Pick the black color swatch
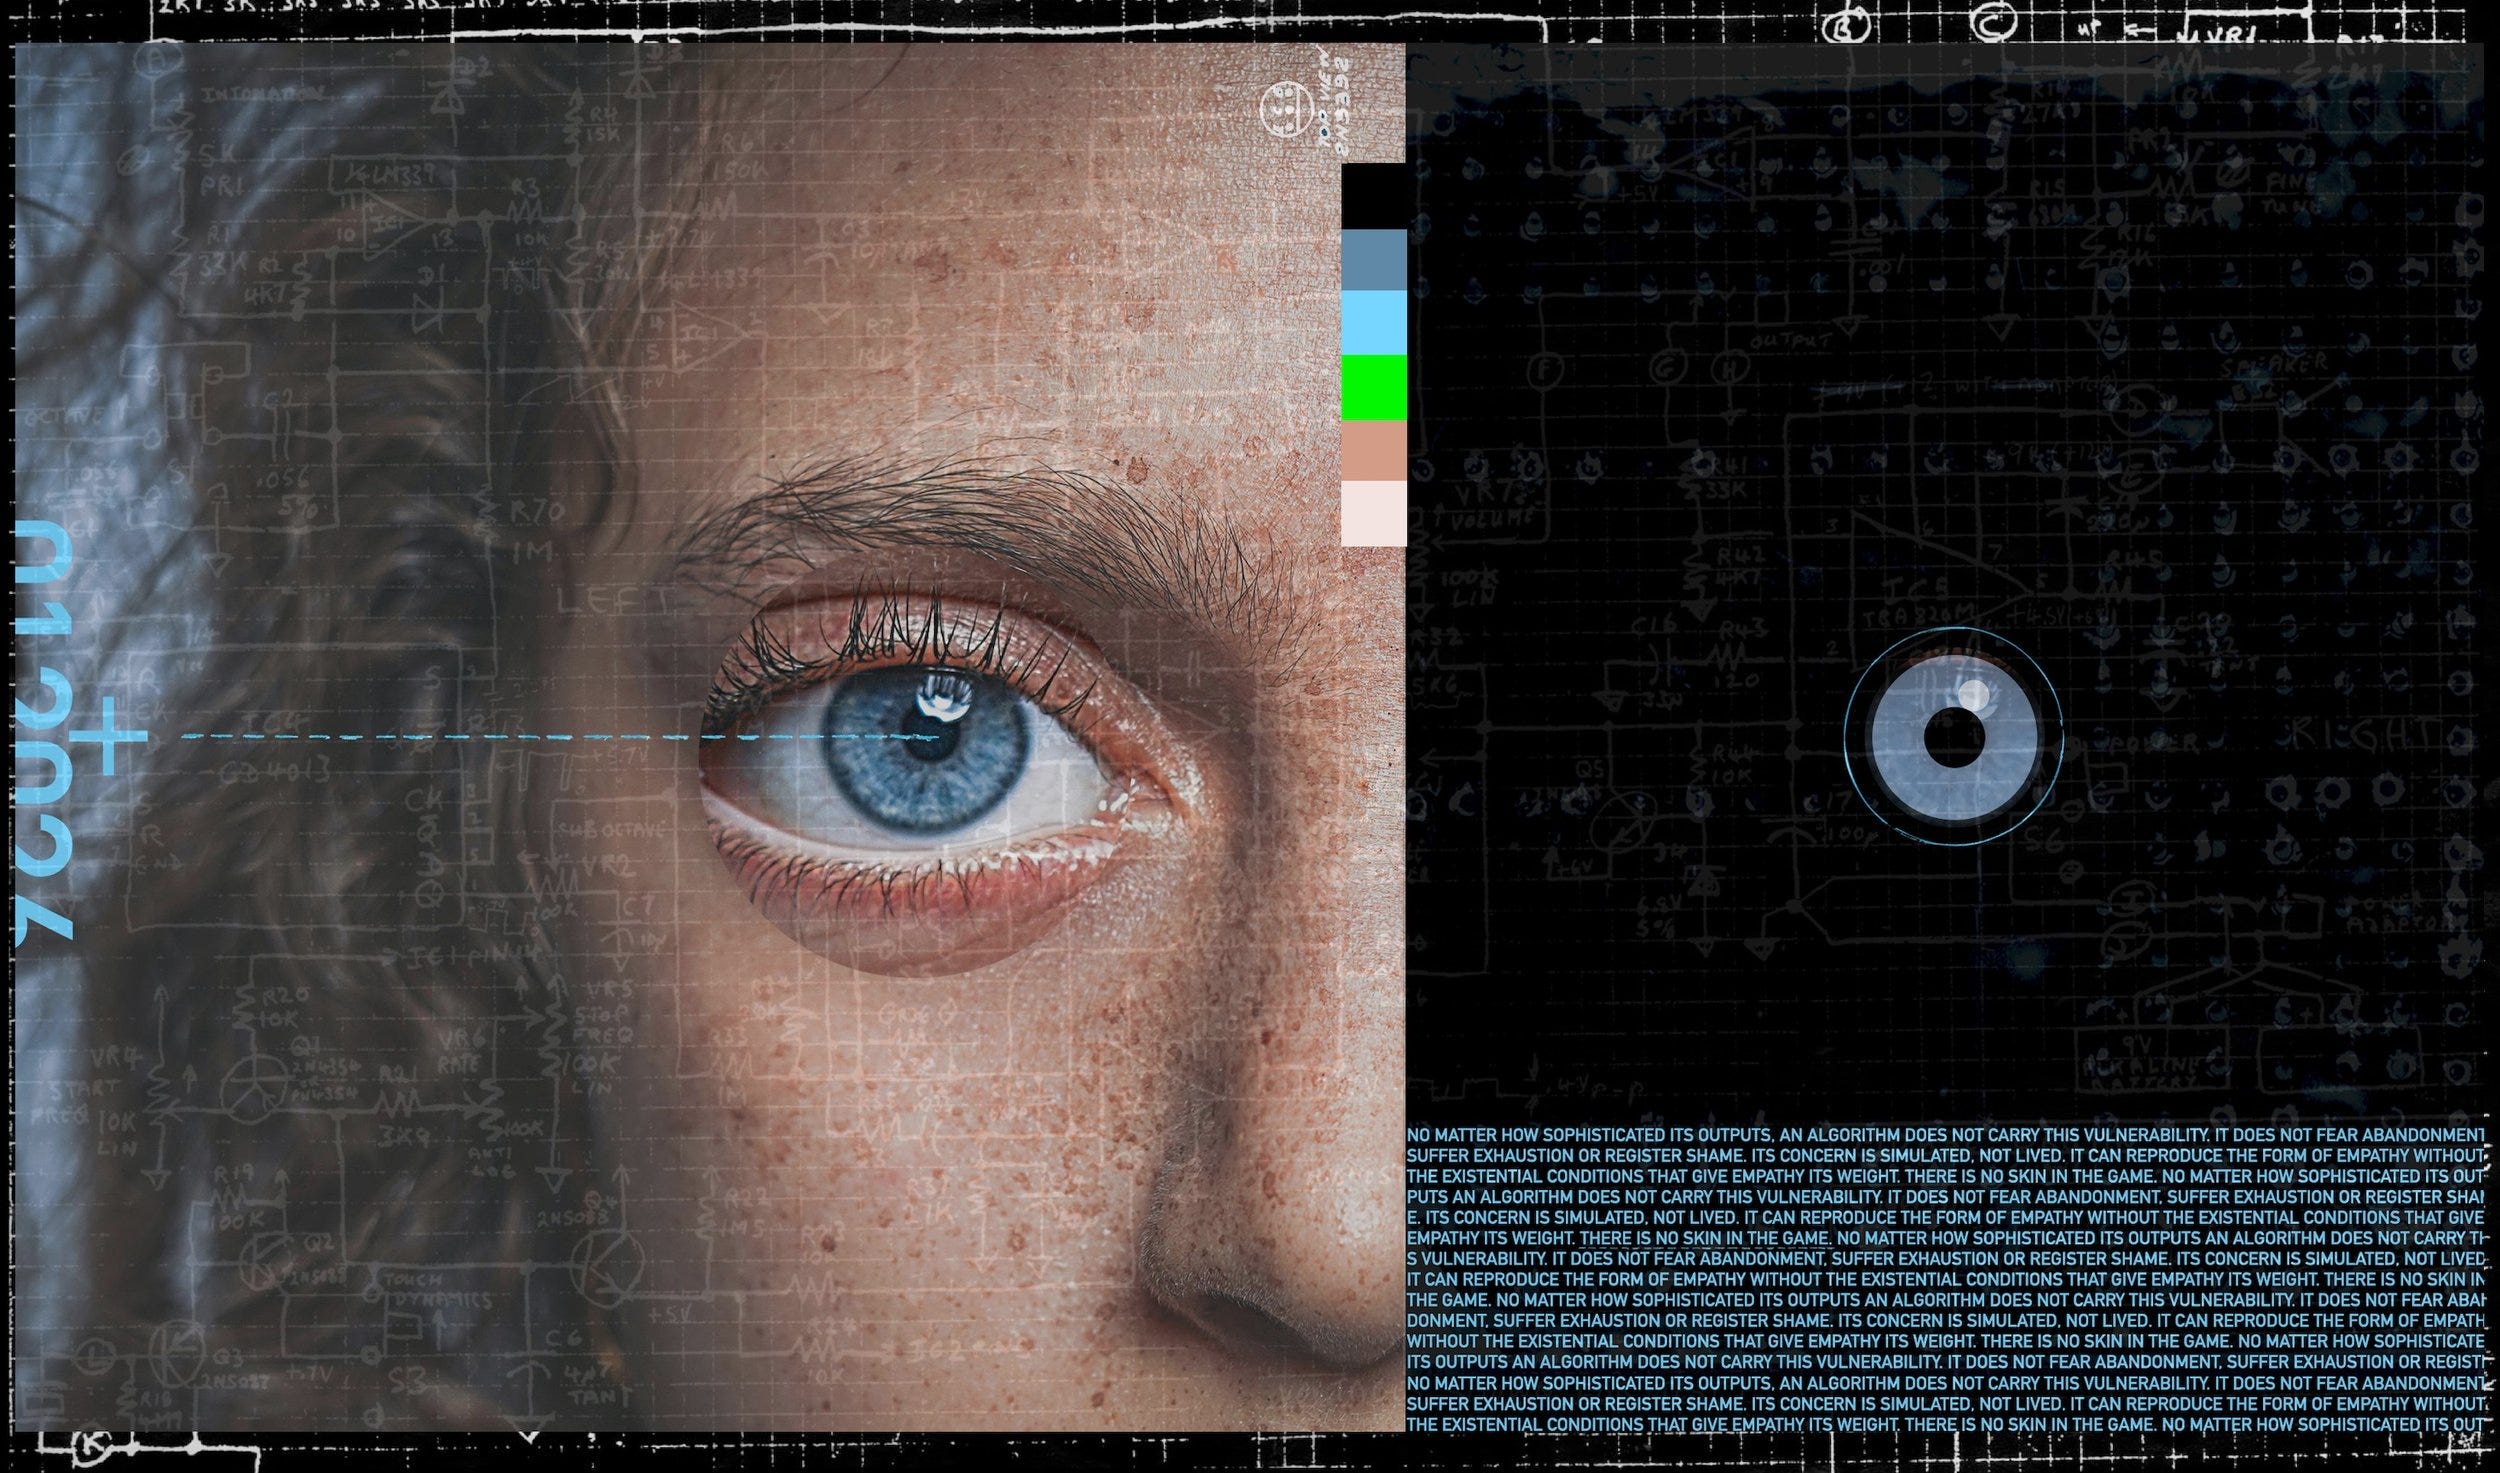 click(x=1373, y=196)
